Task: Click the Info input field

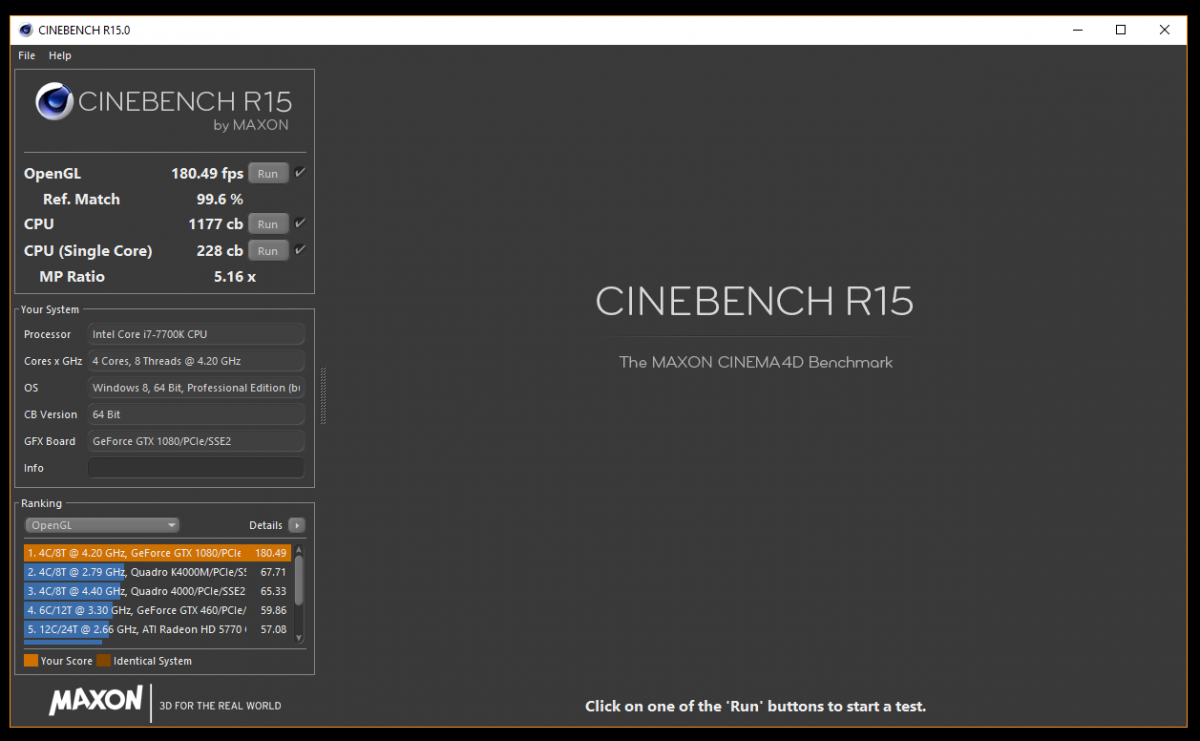Action: tap(196, 468)
